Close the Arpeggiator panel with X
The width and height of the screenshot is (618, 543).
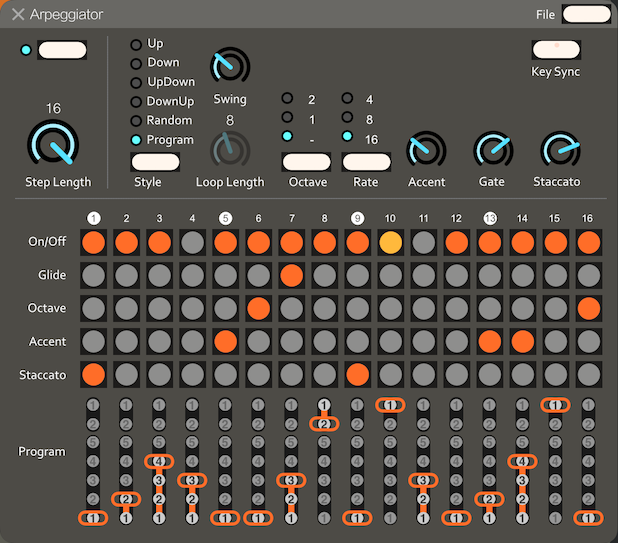(x=18, y=15)
